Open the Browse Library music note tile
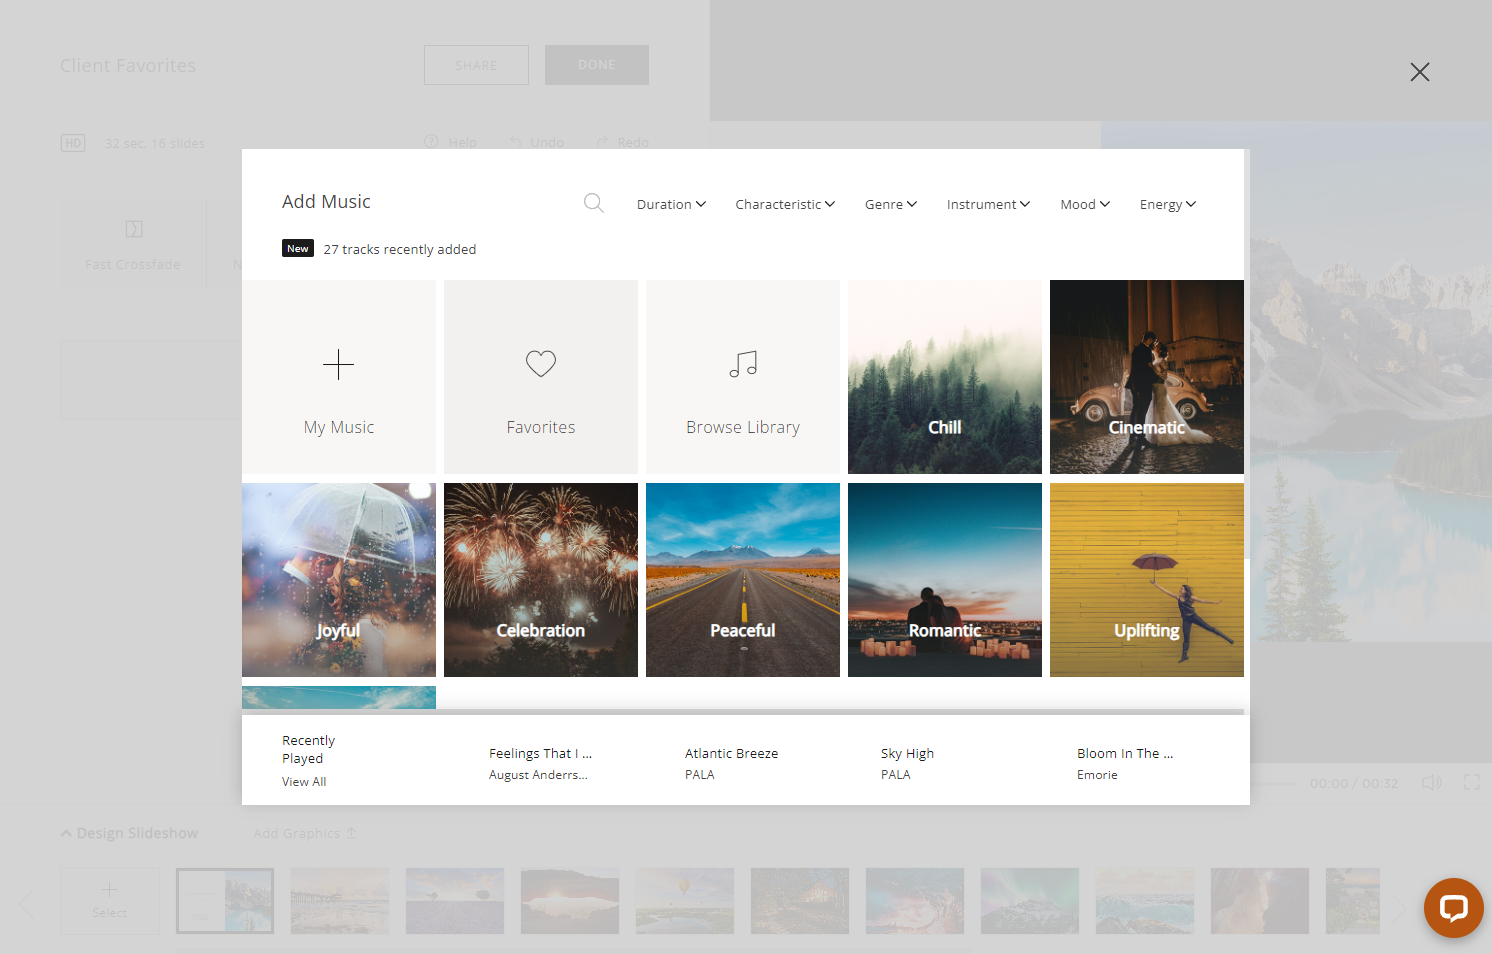Screen dimensions: 1492x954 pyautogui.click(x=743, y=377)
